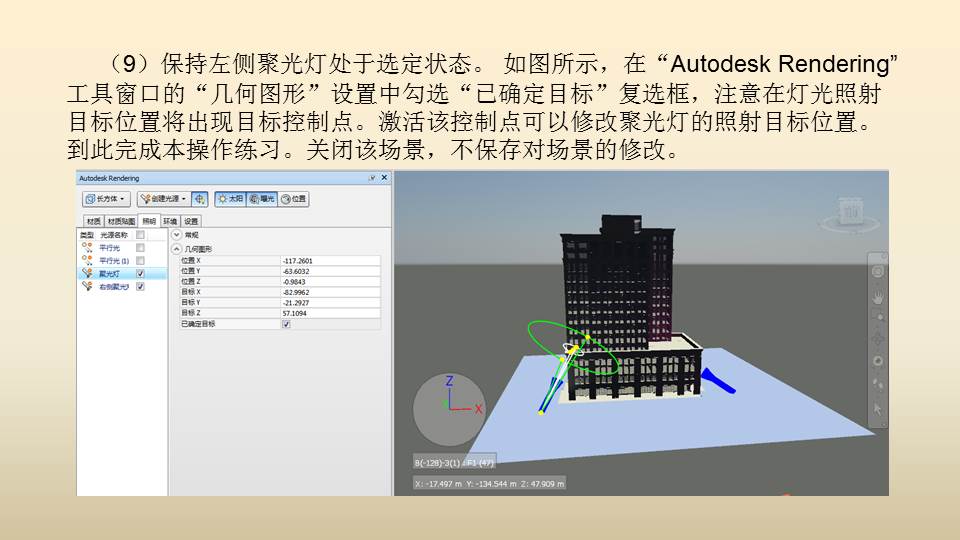Open the 创建光源 create light dropdown
The height and width of the screenshot is (540, 960).
pyautogui.click(x=163, y=199)
